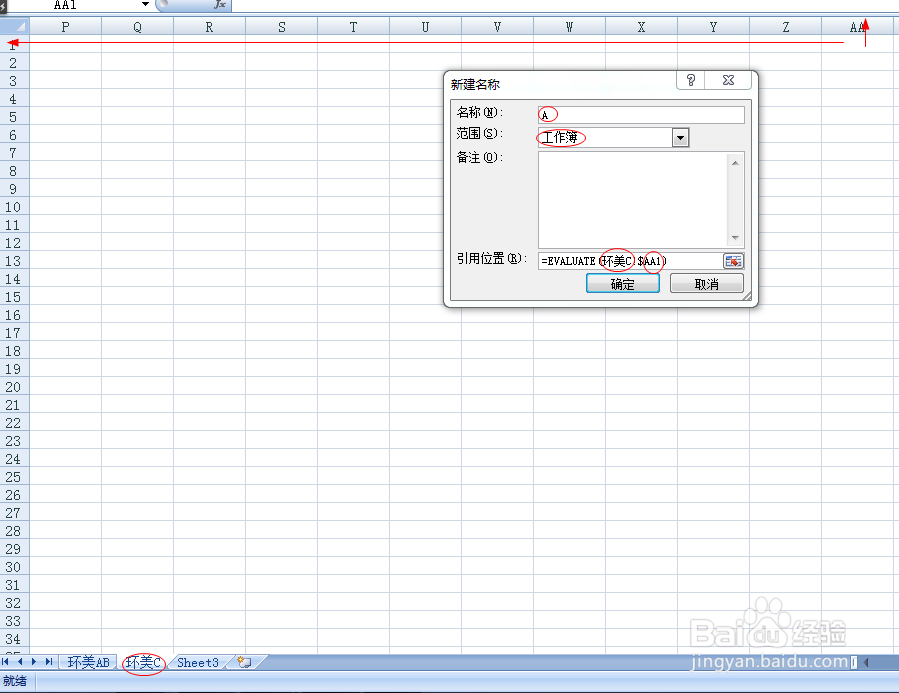
Task: Go to last sheet navigation arrow
Action: [49, 661]
